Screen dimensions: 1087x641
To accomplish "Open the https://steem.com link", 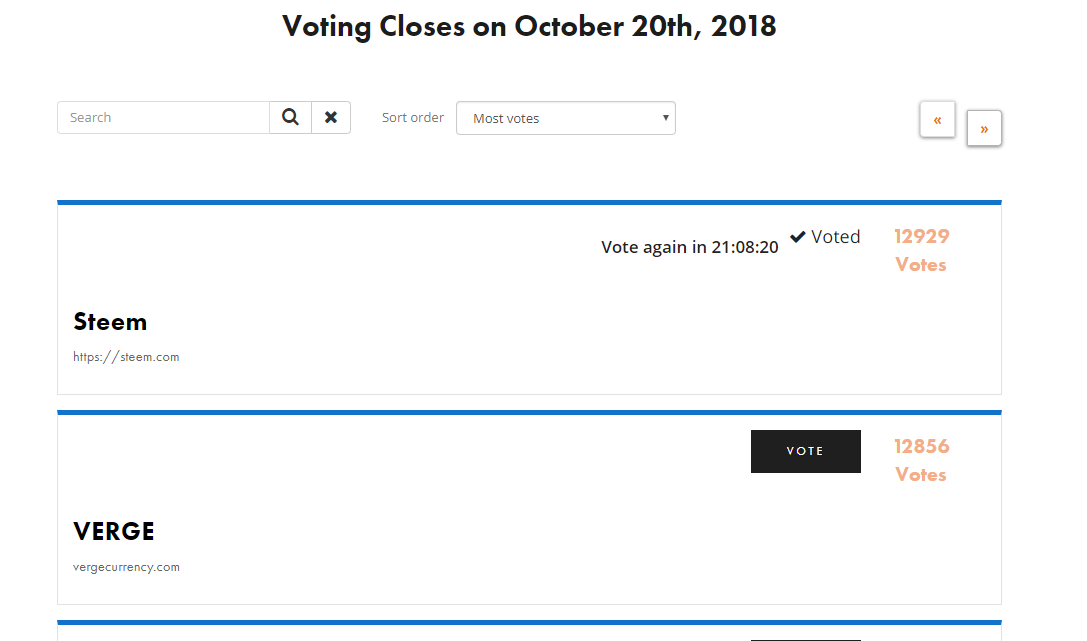I will point(126,357).
